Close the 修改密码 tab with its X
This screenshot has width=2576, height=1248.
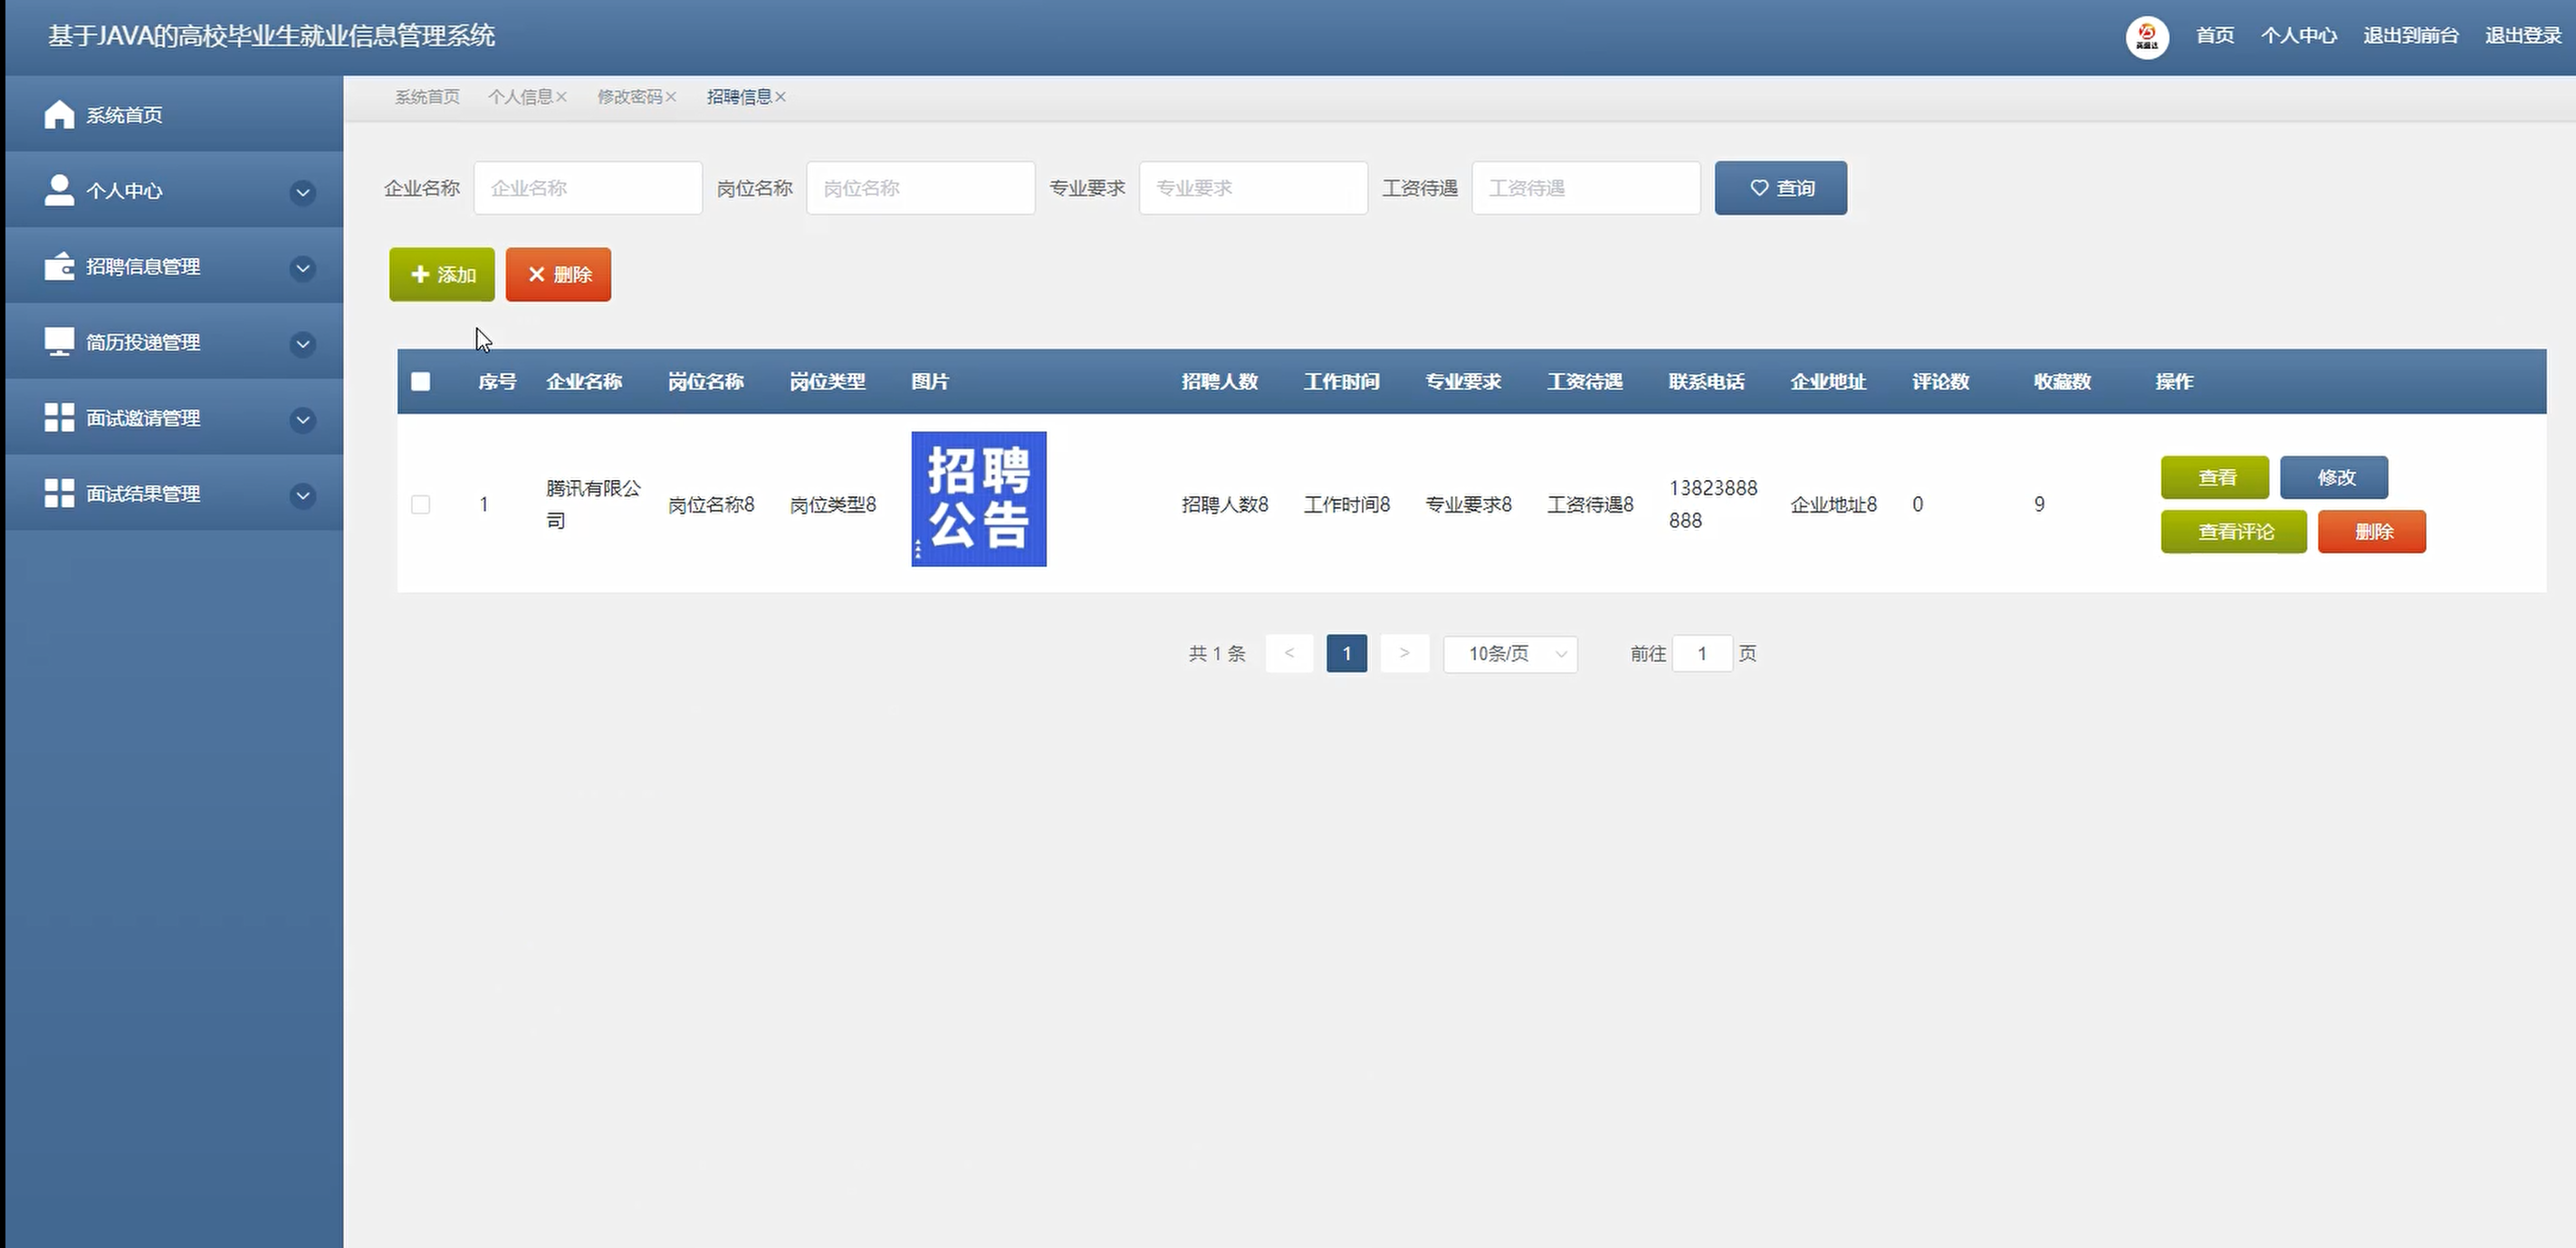(671, 97)
